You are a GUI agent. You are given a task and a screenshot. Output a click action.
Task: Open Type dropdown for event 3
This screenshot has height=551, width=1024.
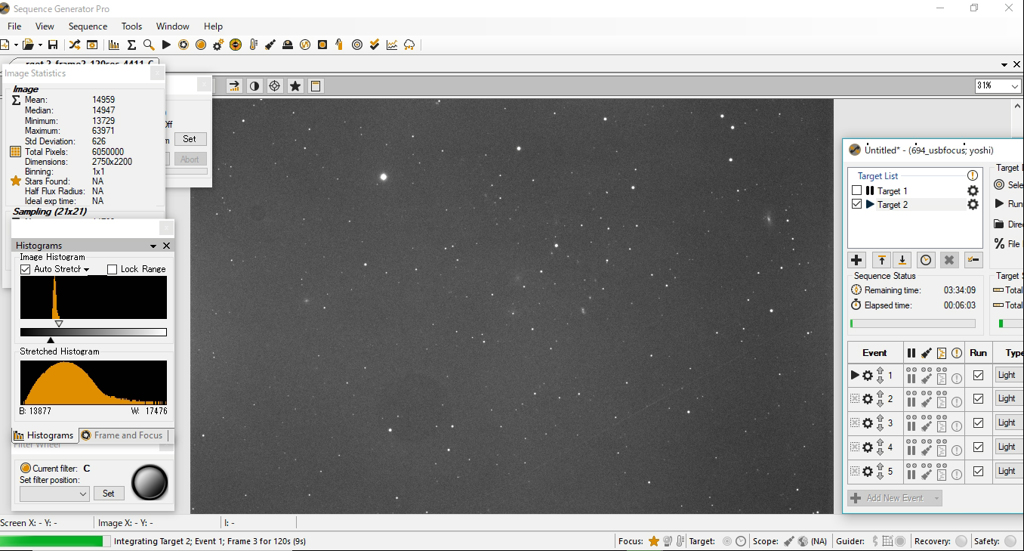click(x=1008, y=423)
